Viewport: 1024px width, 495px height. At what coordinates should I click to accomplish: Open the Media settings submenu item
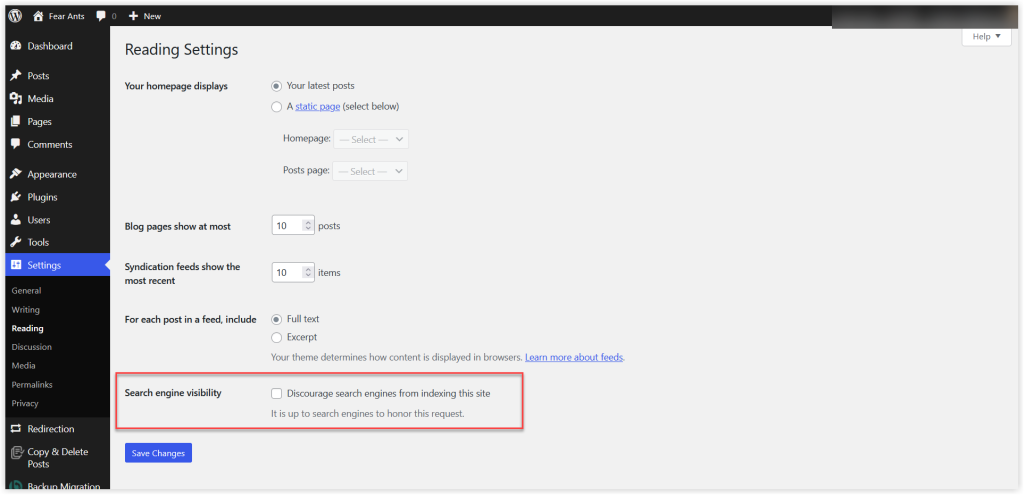click(24, 366)
